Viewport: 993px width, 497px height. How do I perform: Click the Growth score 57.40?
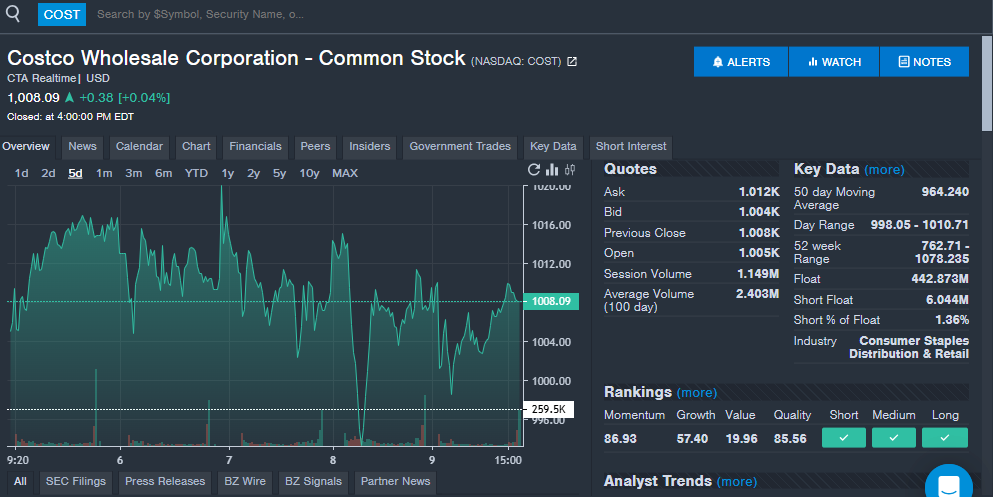[692, 438]
